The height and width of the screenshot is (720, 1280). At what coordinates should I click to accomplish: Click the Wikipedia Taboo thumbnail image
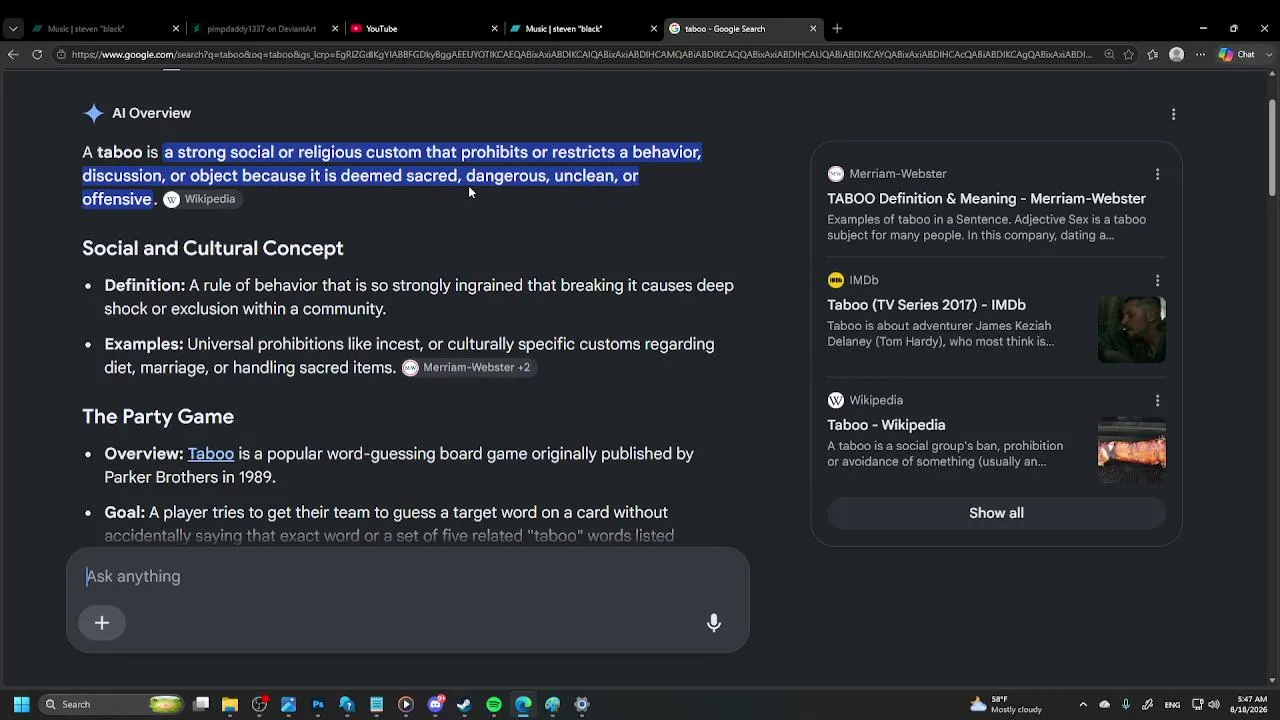pos(1132,450)
